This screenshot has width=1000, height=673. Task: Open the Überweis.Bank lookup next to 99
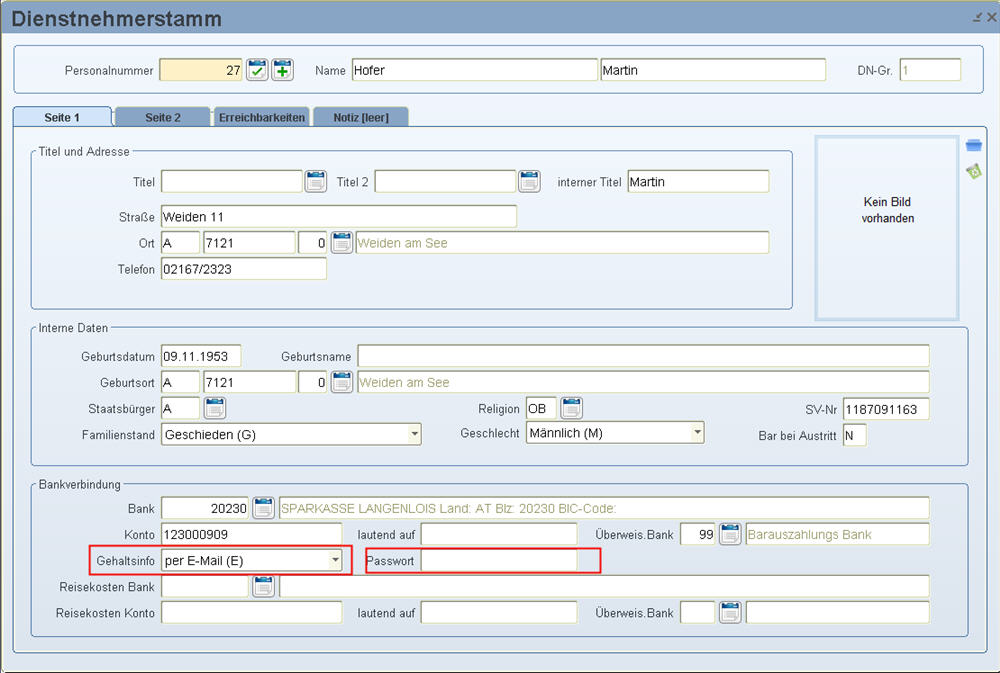coord(730,534)
